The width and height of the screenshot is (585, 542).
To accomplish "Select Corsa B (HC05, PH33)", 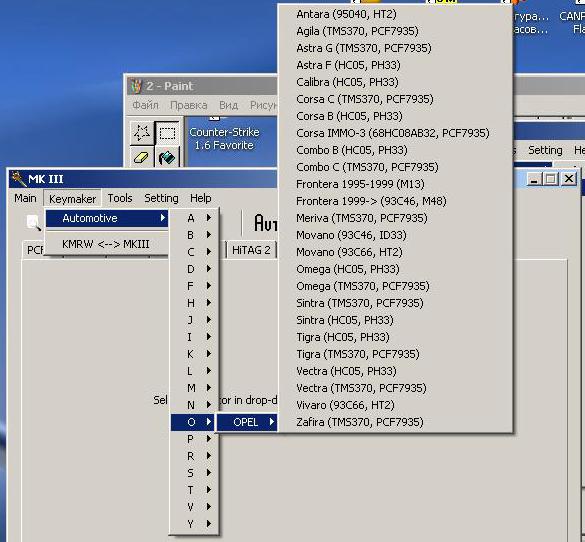I will point(395,116).
